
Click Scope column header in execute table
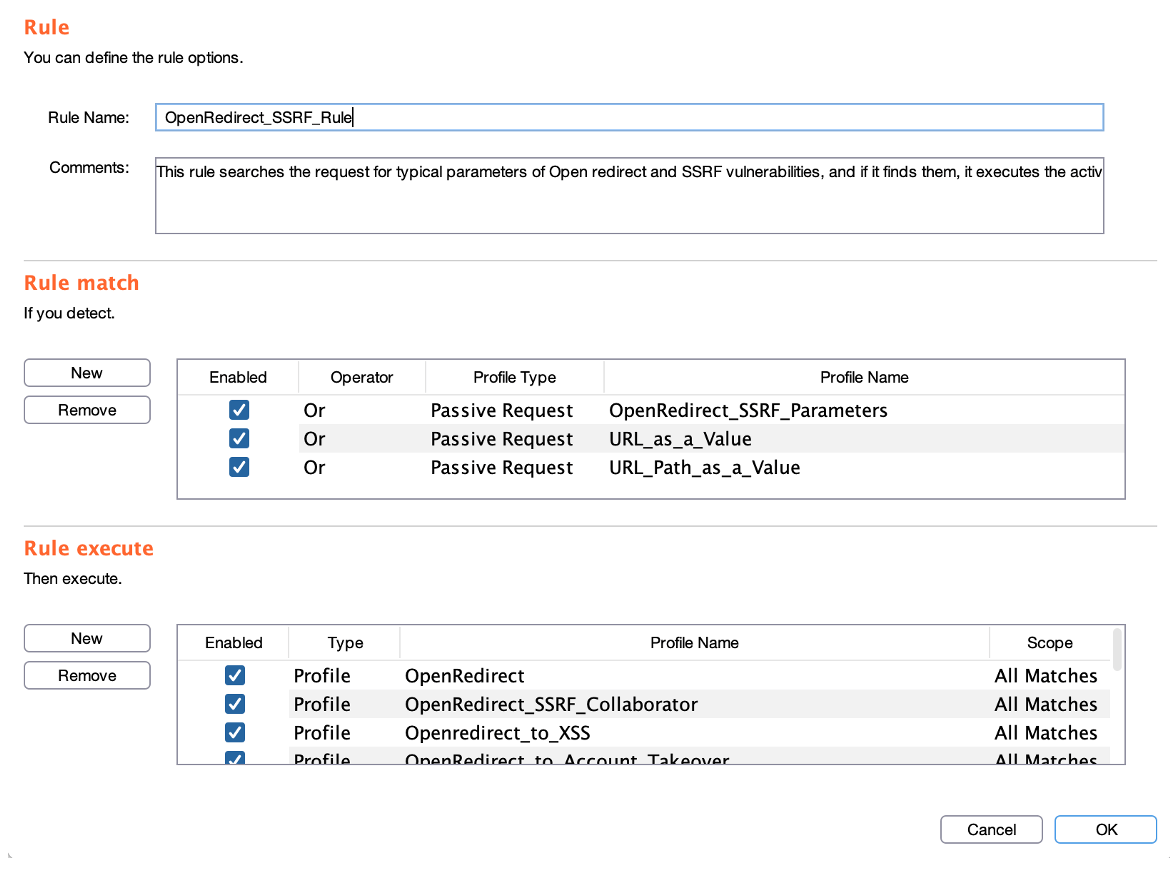(x=1049, y=643)
